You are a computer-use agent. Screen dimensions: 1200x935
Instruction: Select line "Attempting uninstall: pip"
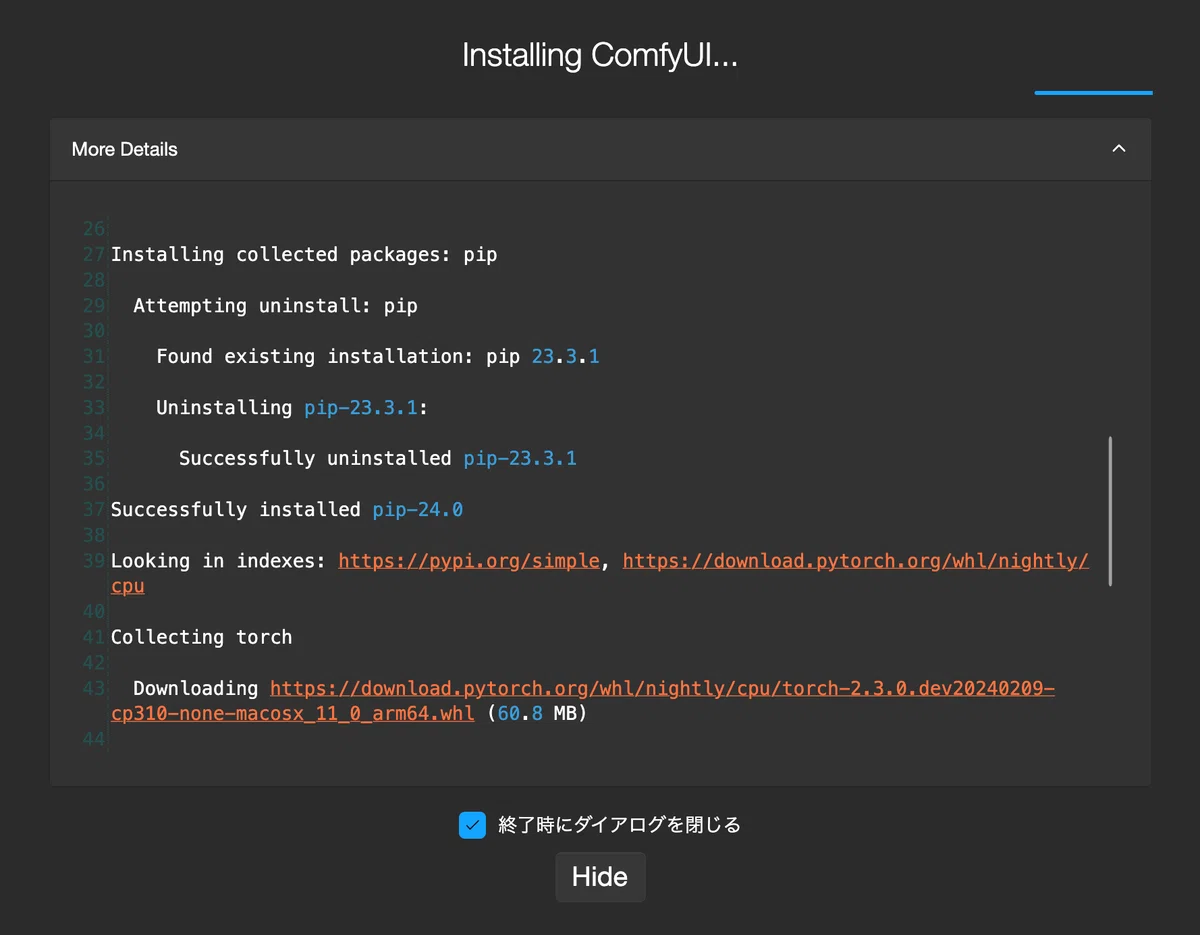275,306
